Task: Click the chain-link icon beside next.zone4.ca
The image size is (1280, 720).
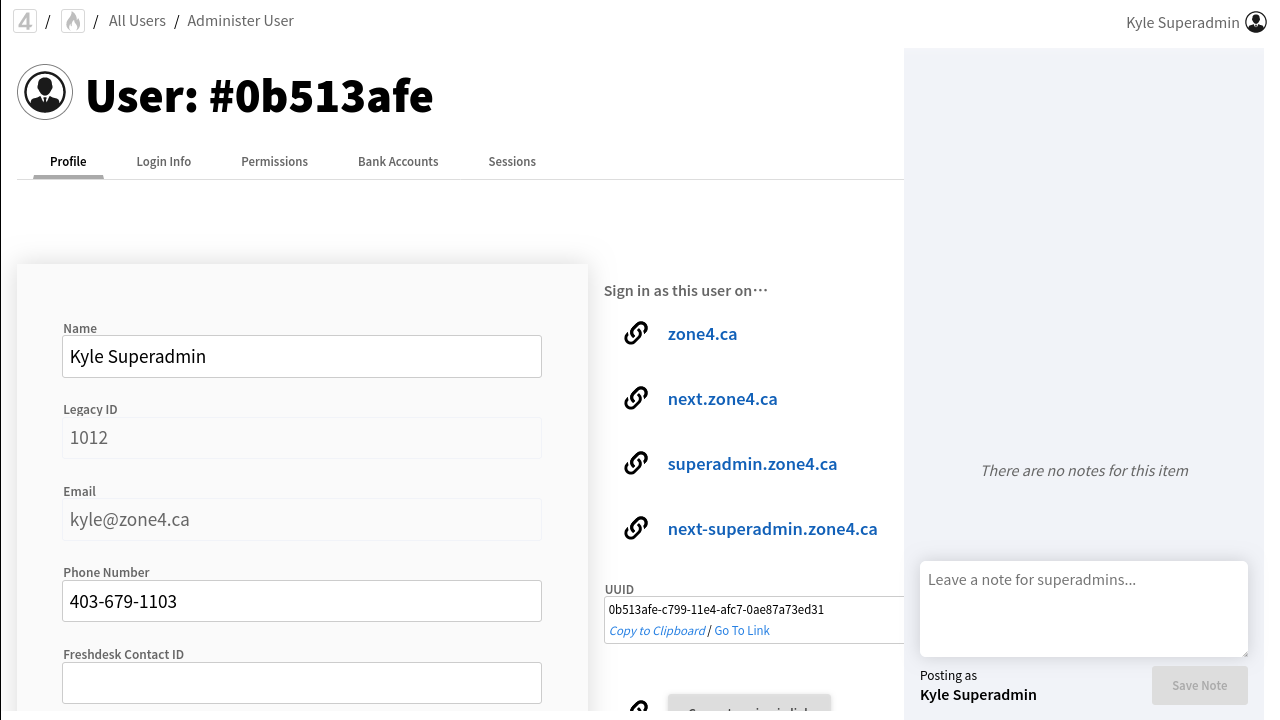Action: point(636,398)
